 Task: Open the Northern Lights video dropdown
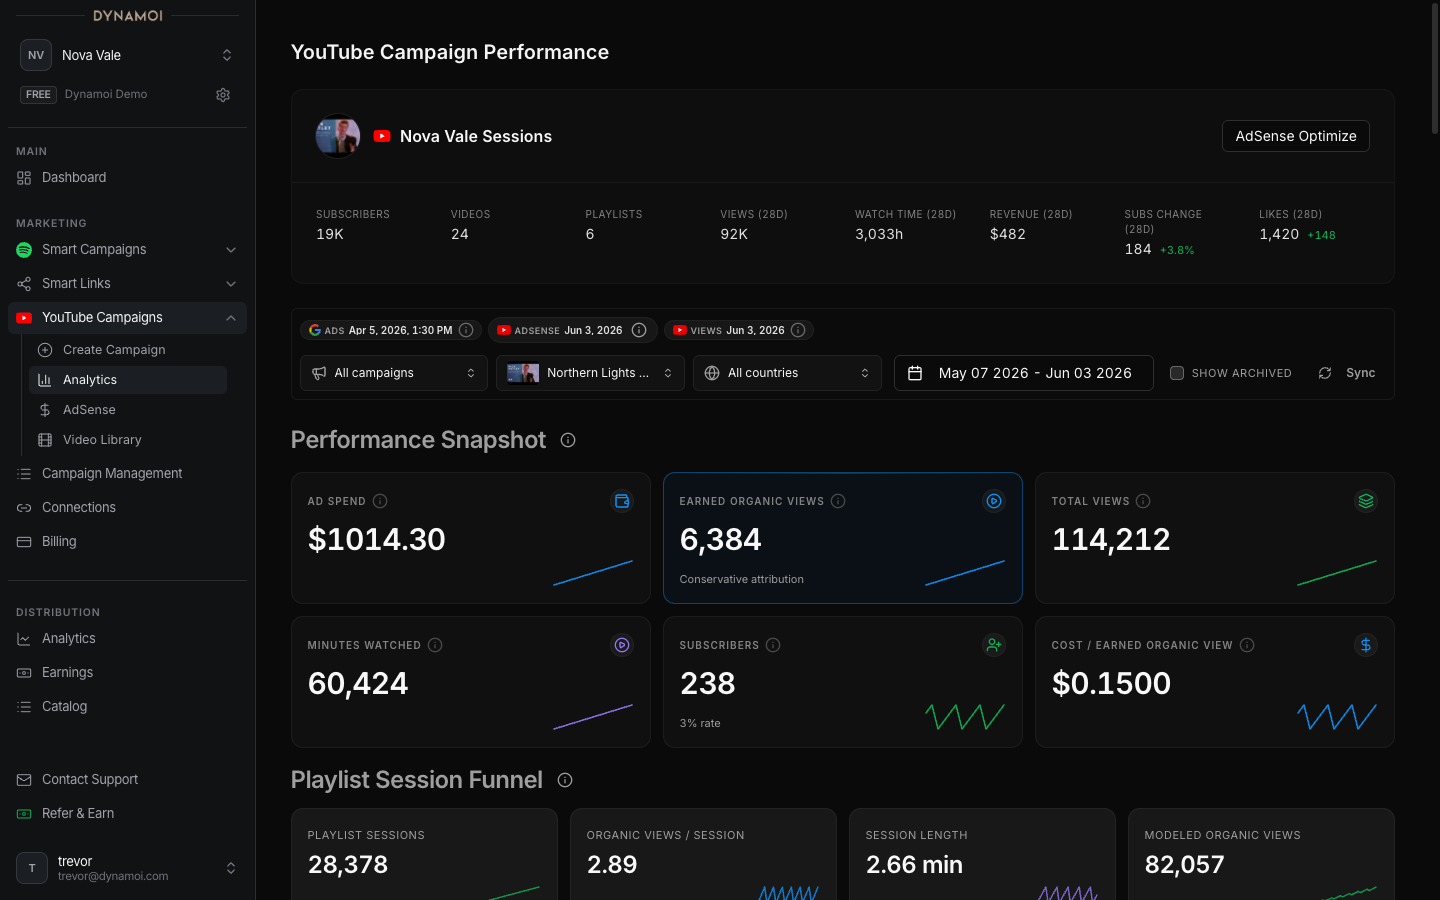590,373
